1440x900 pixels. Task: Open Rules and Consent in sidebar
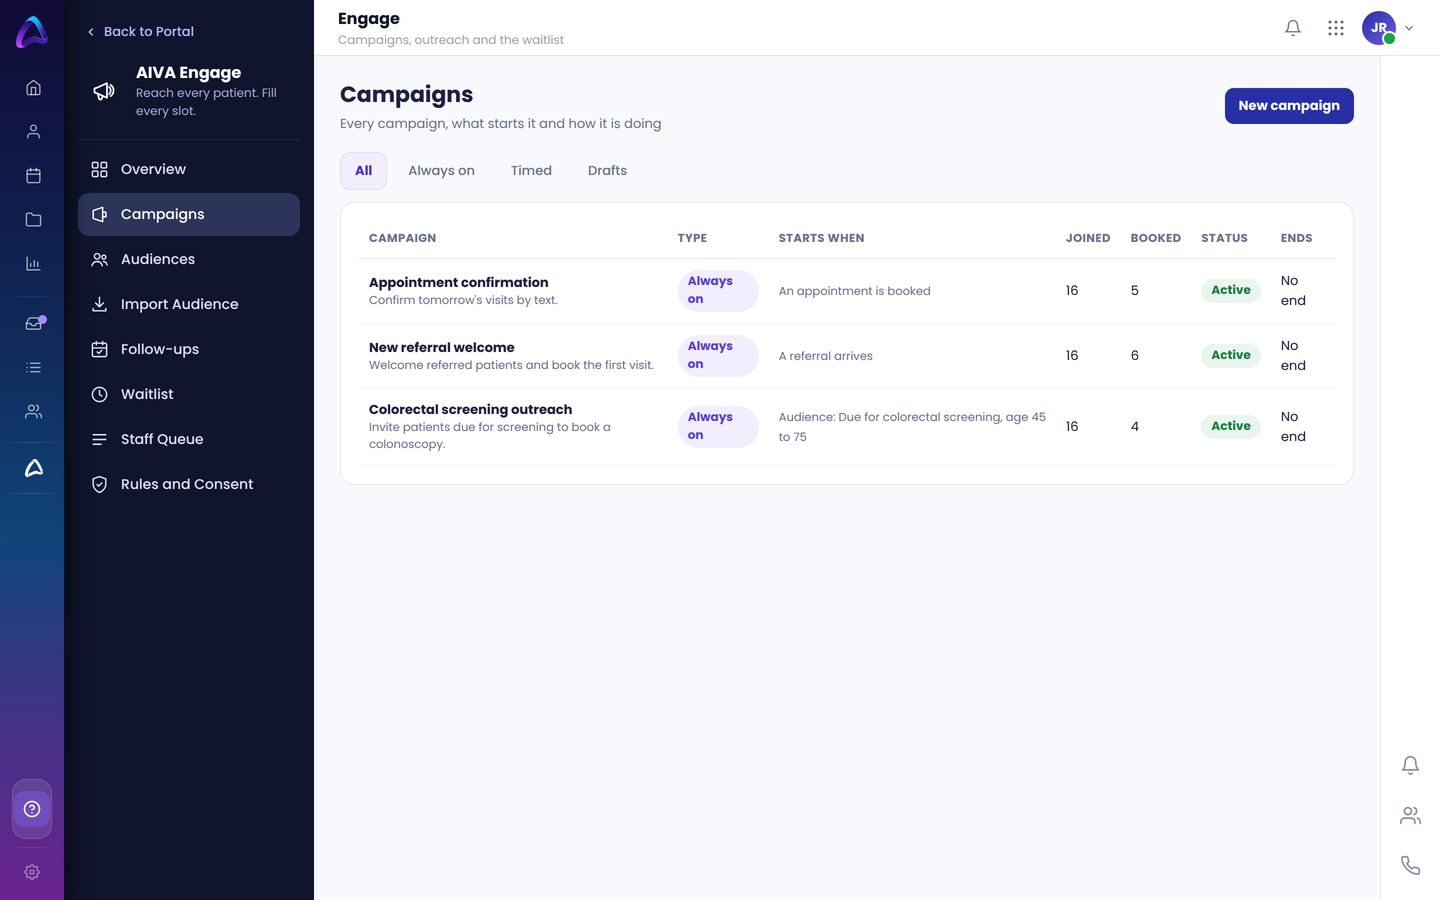[x=189, y=484]
